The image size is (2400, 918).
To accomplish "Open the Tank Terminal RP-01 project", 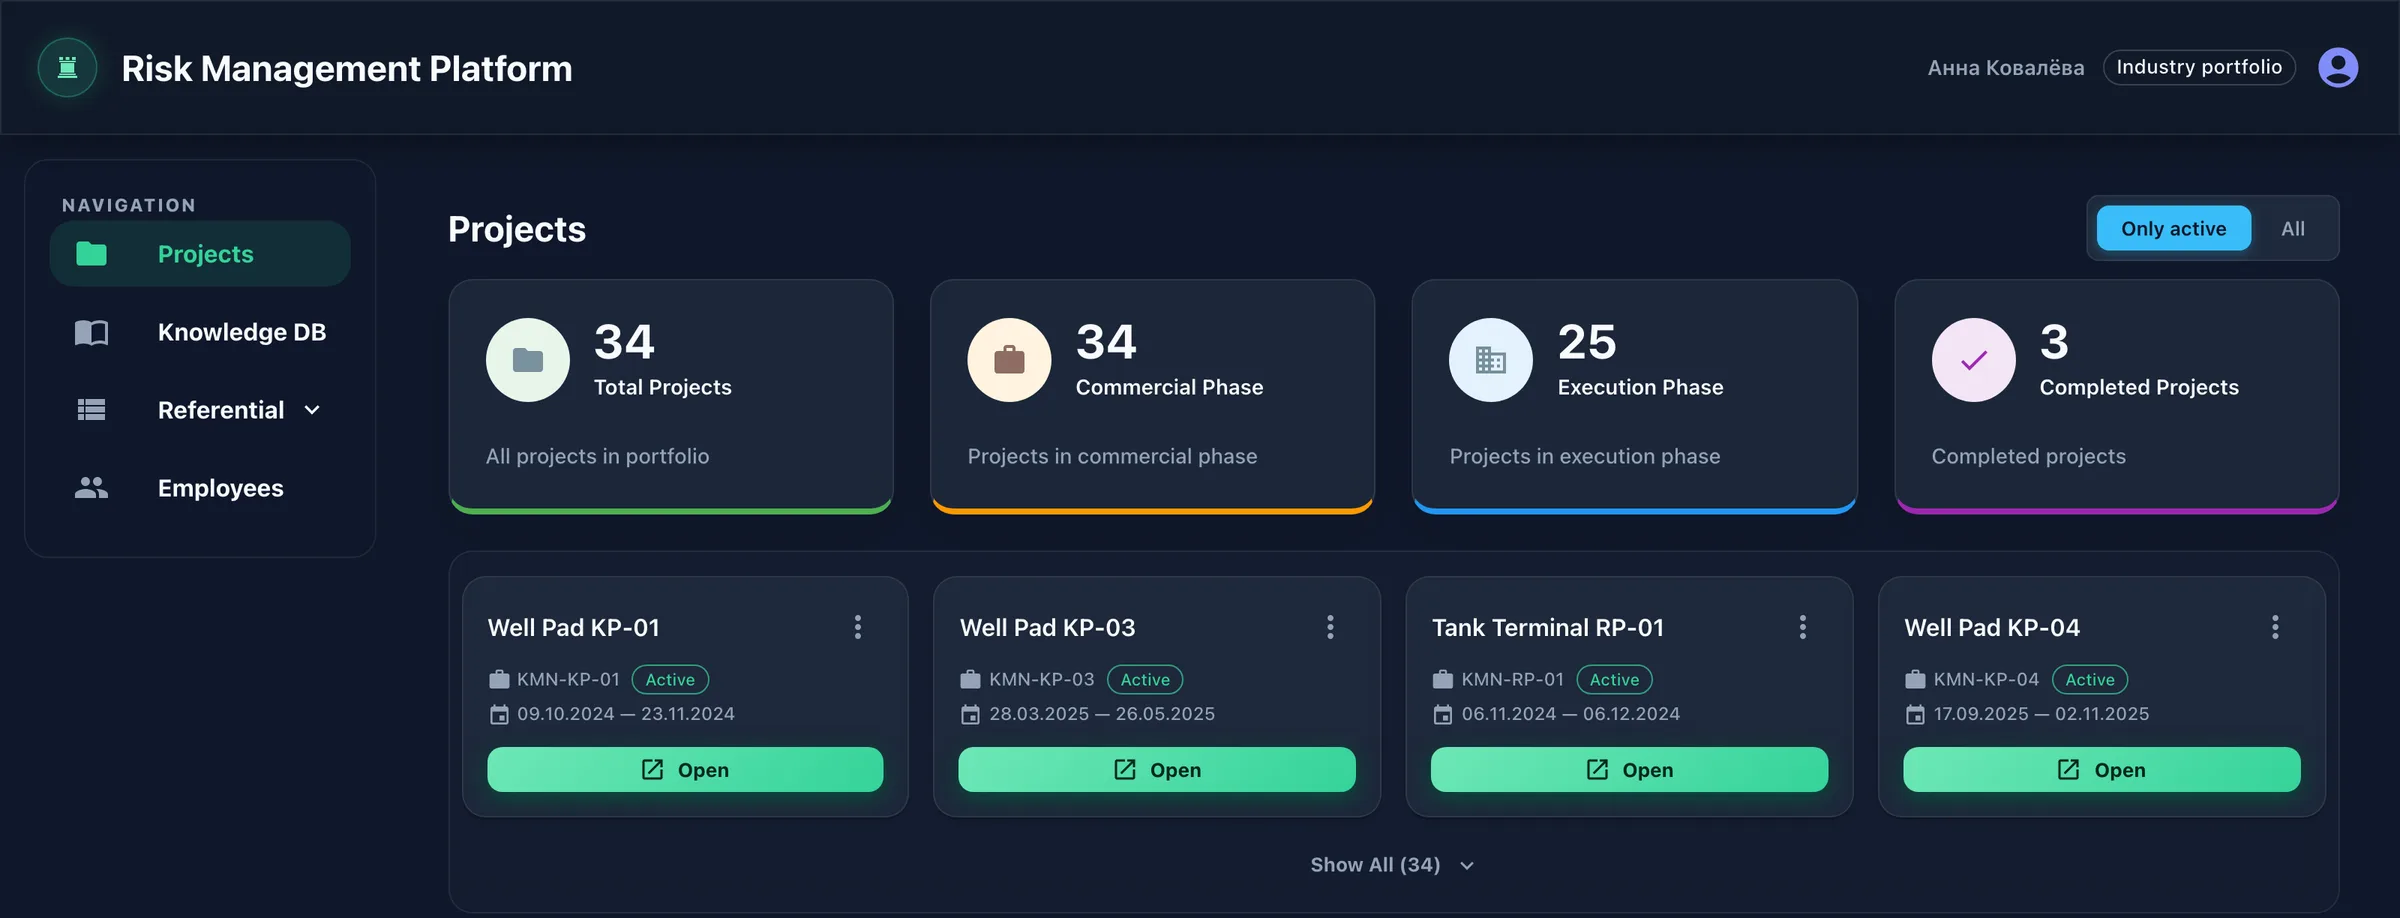I will (x=1629, y=770).
